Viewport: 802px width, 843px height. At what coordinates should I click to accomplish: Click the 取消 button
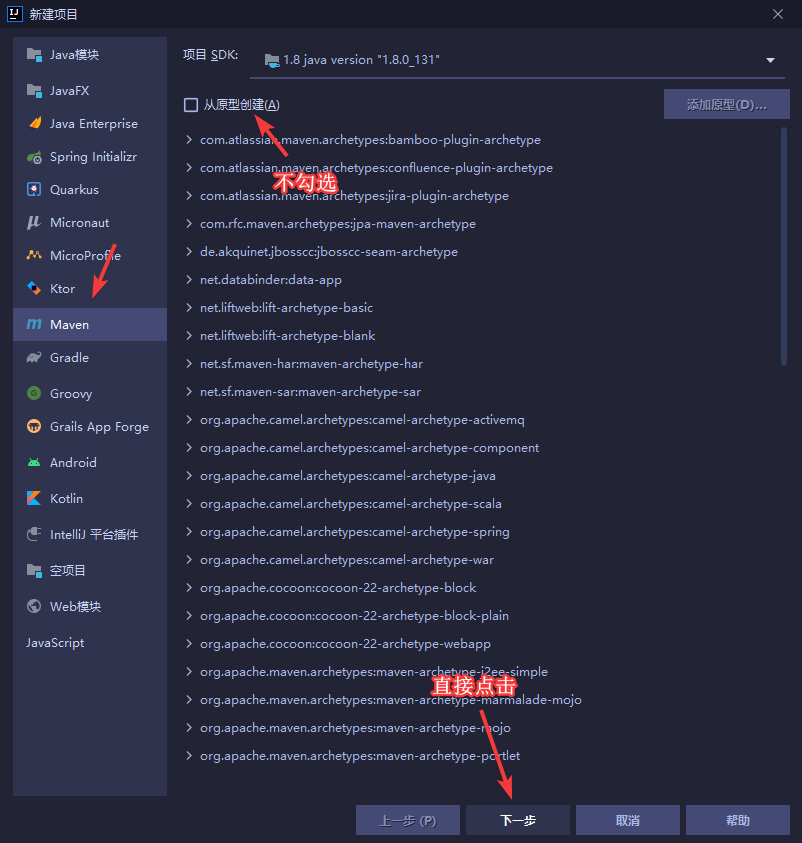[x=628, y=820]
